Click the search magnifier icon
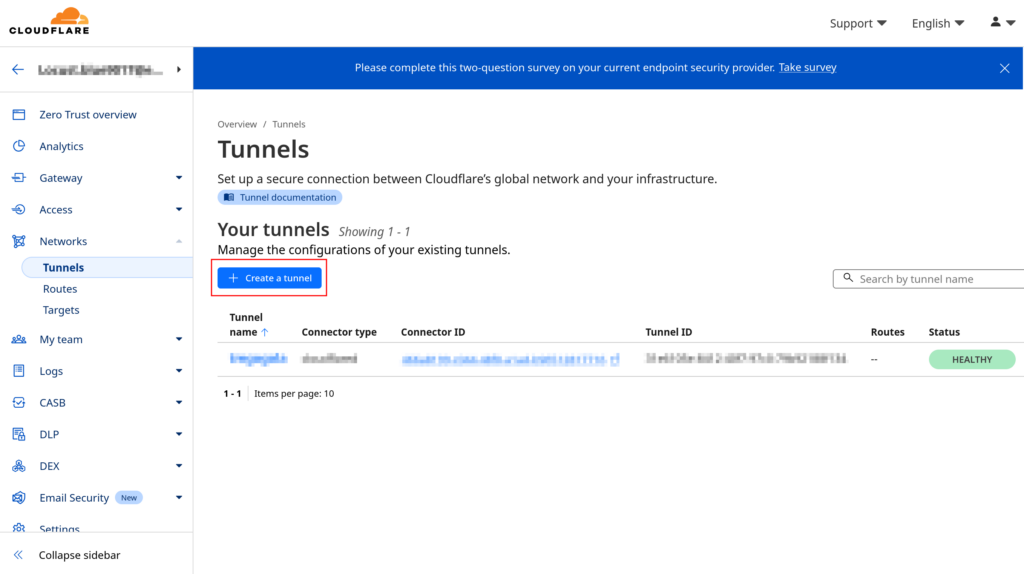Image resolution: width=1024 pixels, height=574 pixels. coord(848,278)
